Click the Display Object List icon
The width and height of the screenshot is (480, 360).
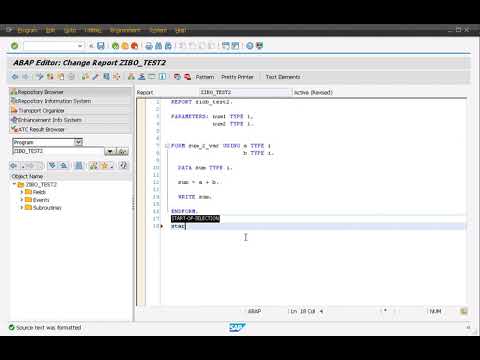point(131,77)
